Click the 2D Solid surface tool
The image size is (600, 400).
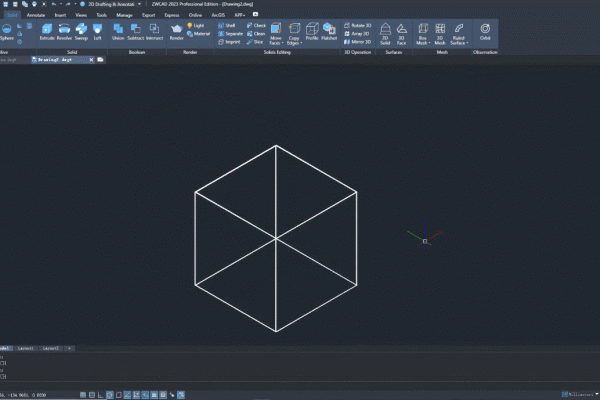[x=385, y=34]
